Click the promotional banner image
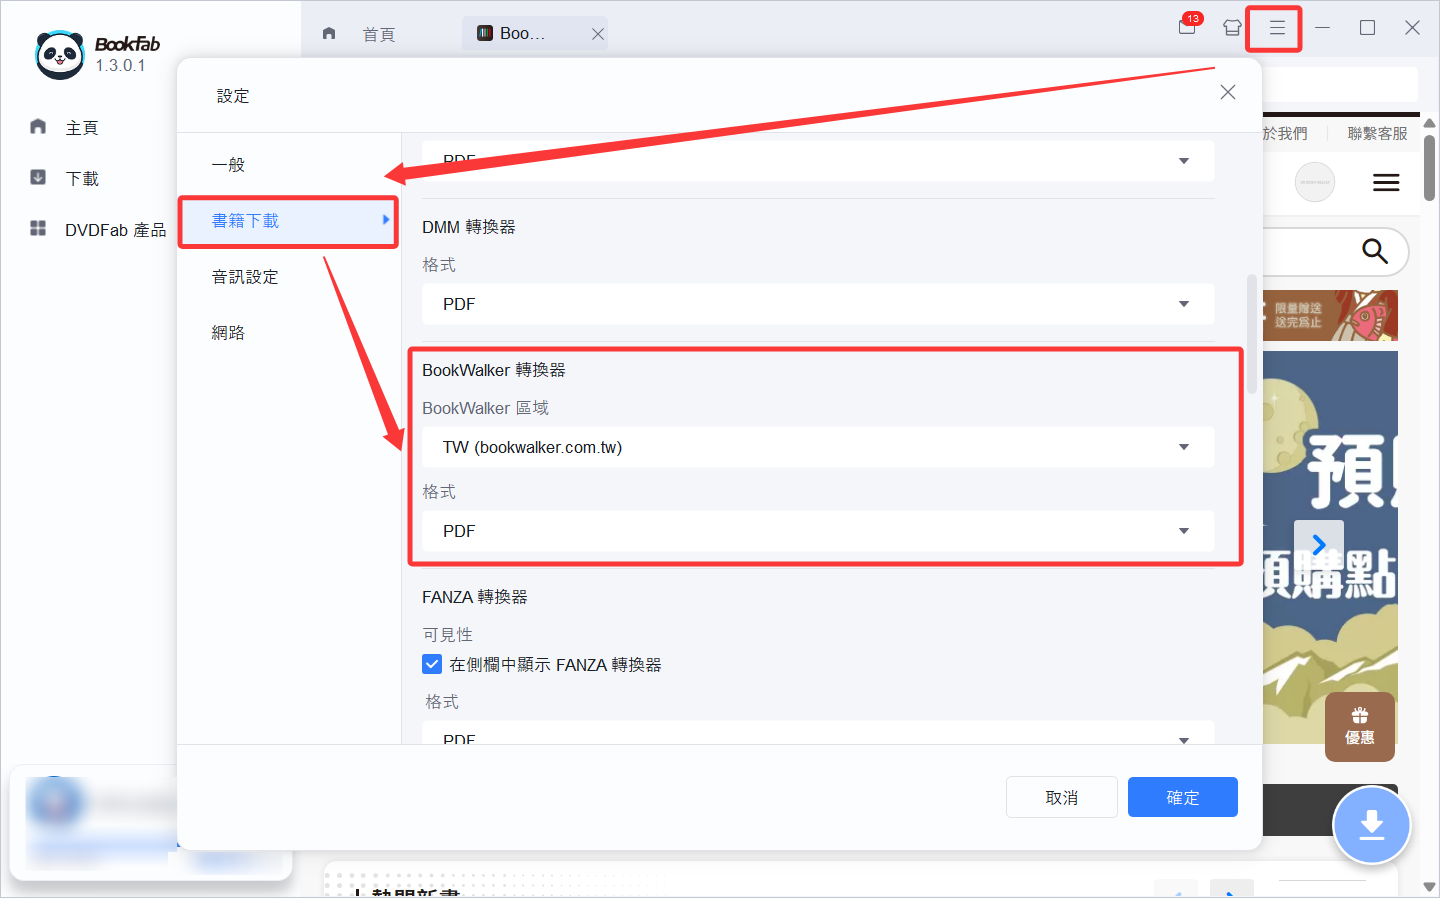The height and width of the screenshot is (898, 1440). pyautogui.click(x=1331, y=546)
